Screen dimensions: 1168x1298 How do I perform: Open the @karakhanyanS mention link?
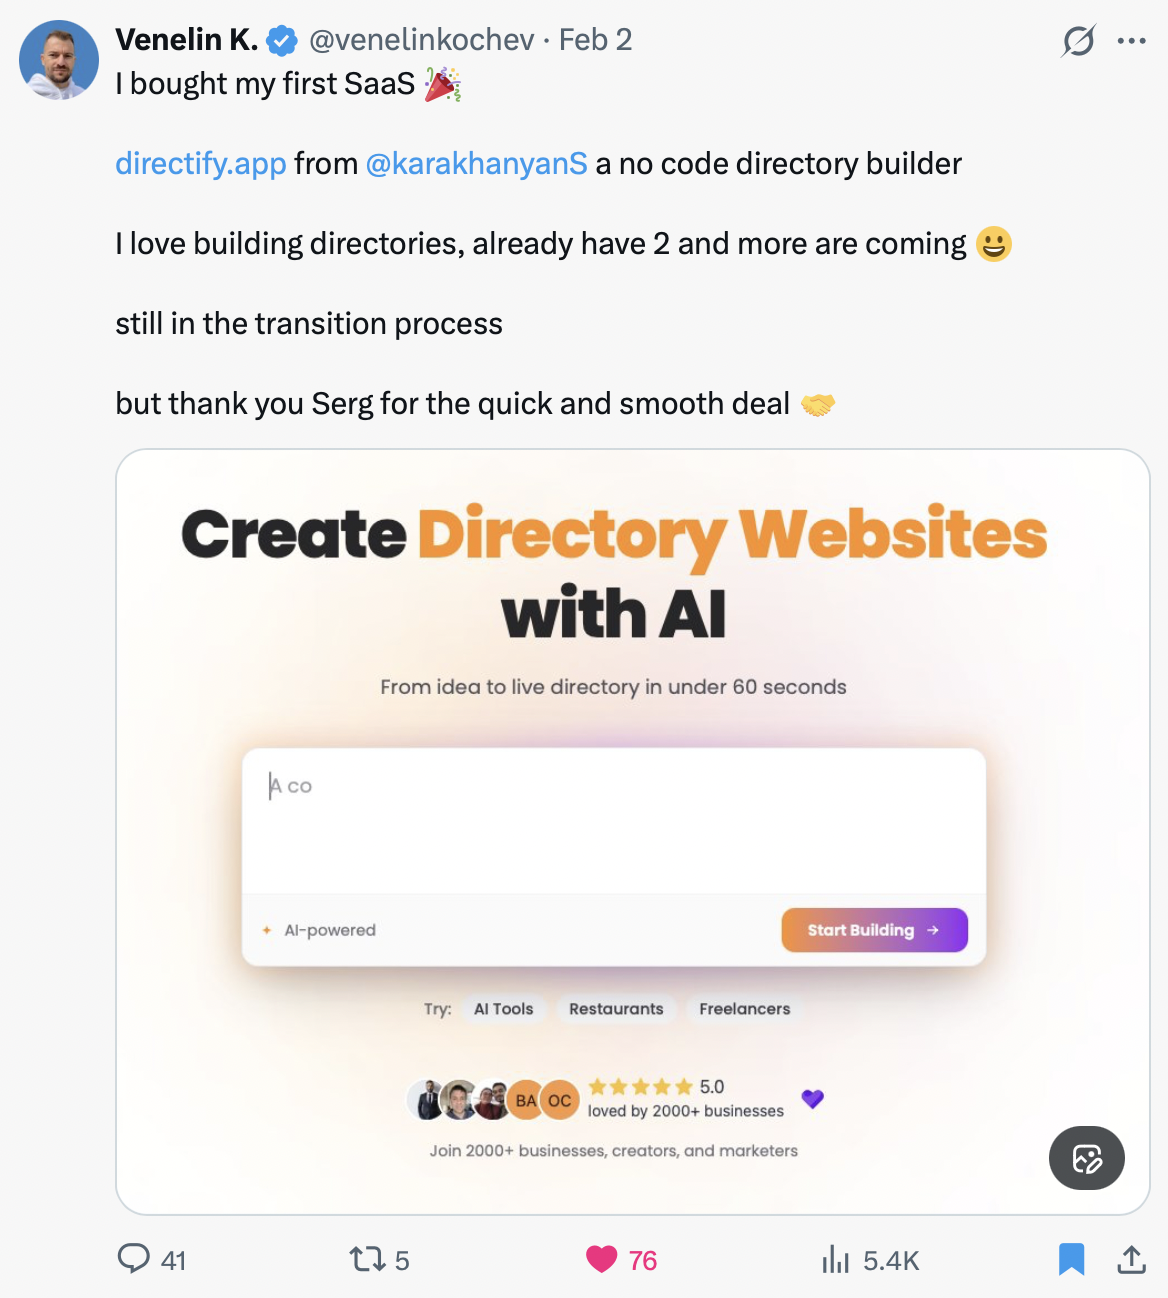pos(477,163)
